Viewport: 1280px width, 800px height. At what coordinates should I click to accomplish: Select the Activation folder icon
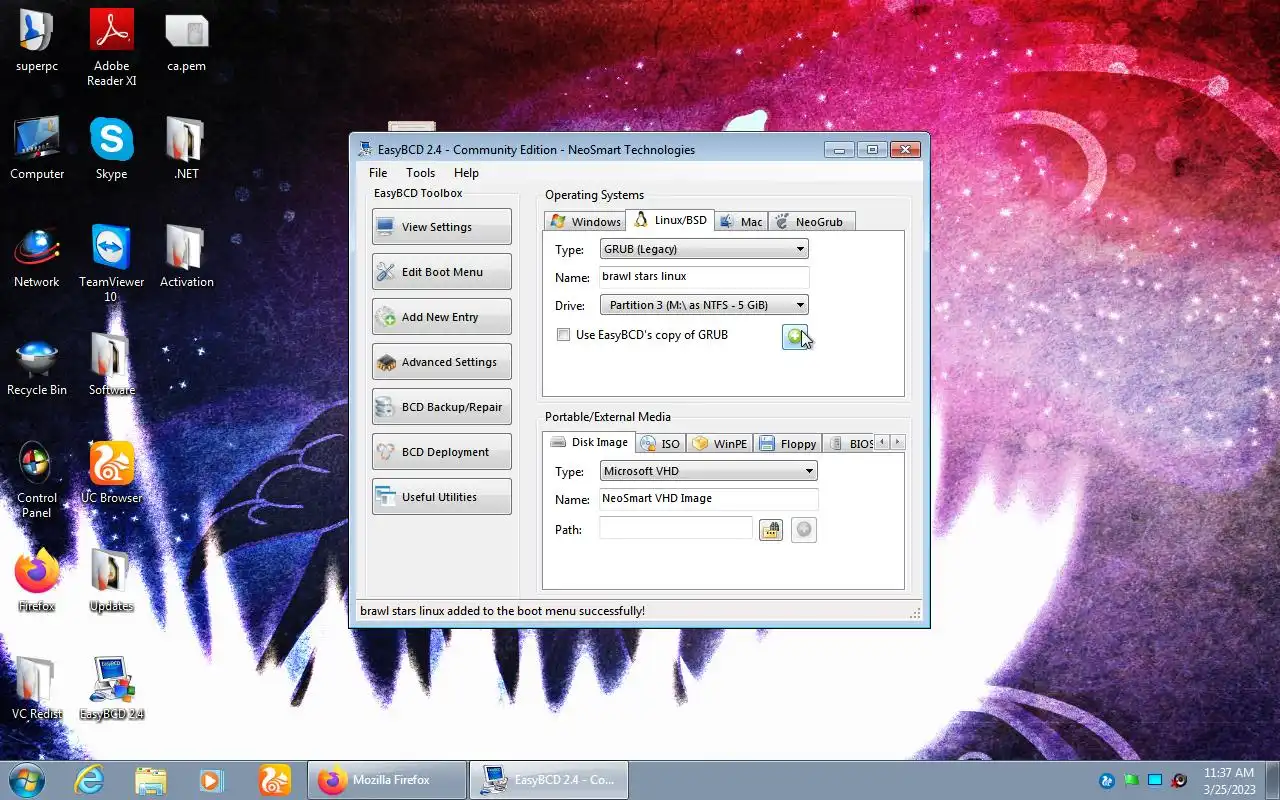coord(187,257)
